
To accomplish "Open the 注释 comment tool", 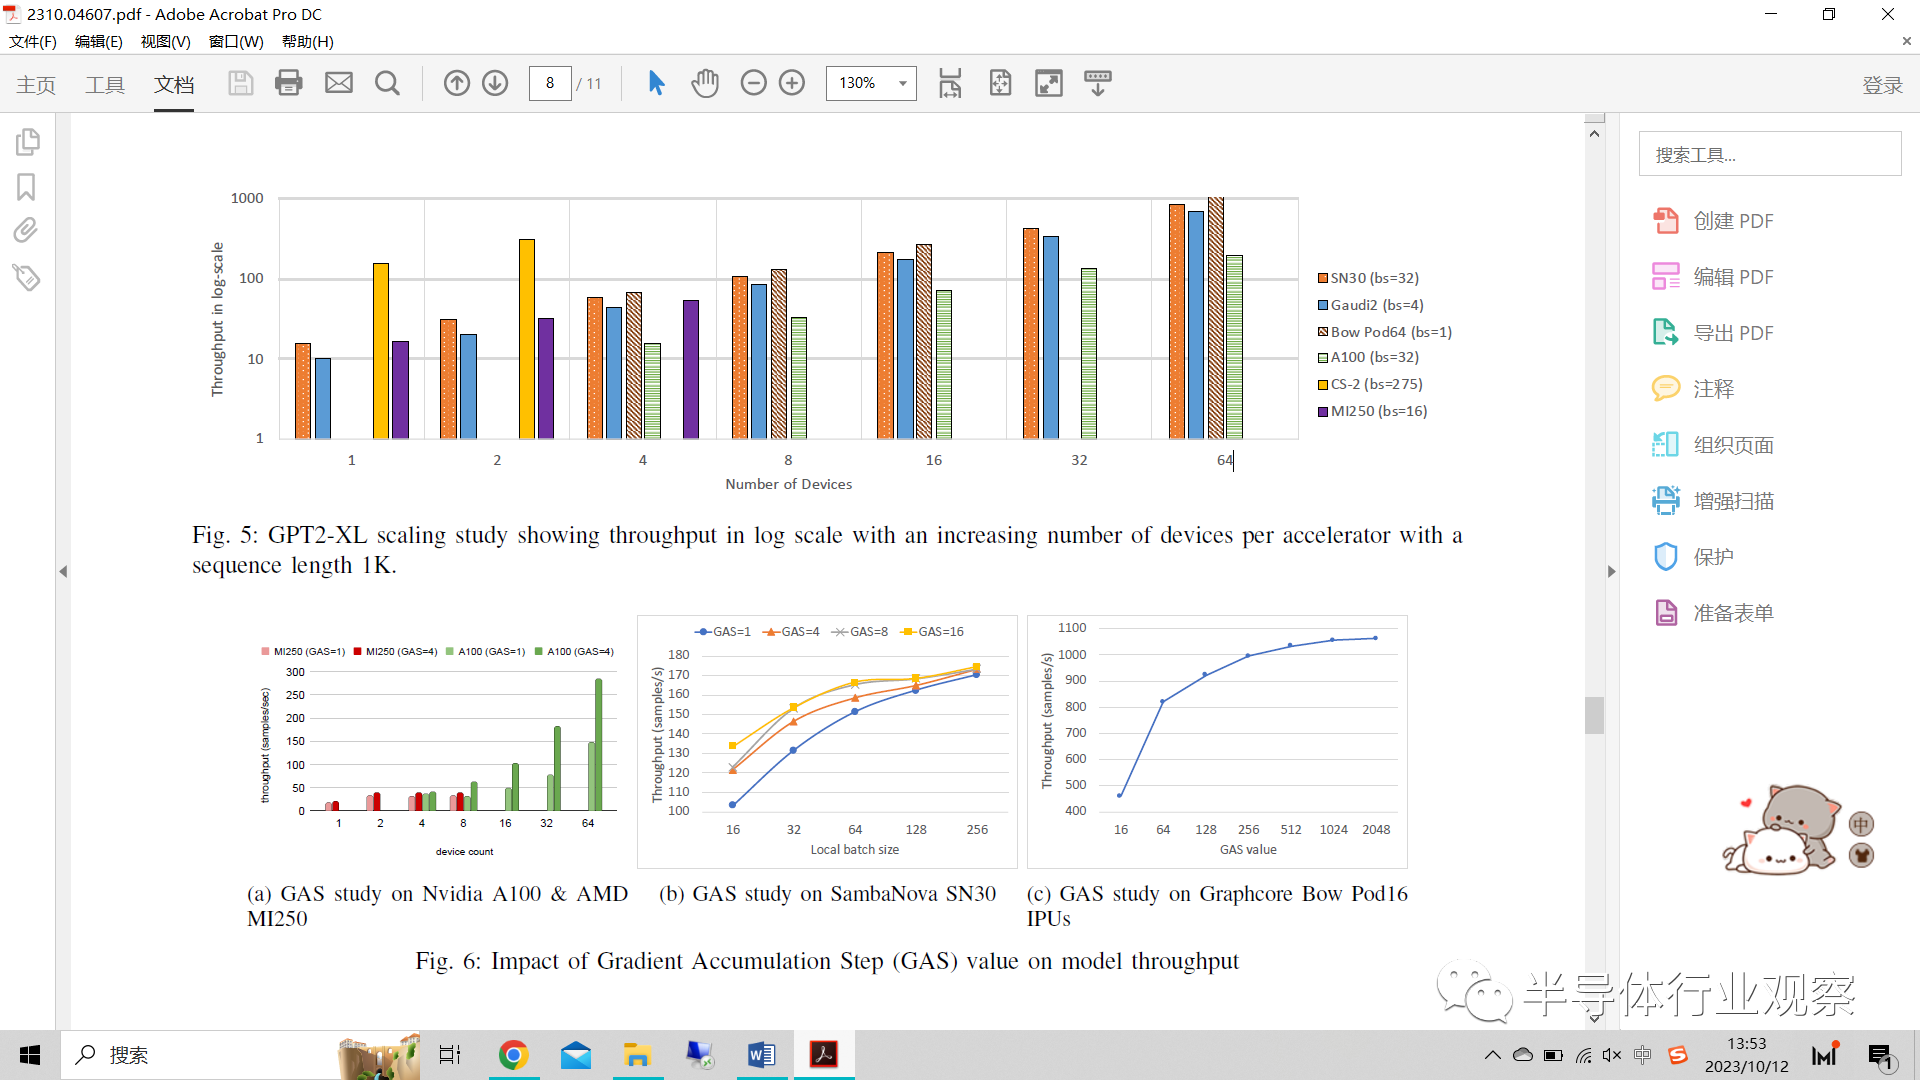I will tap(1693, 389).
